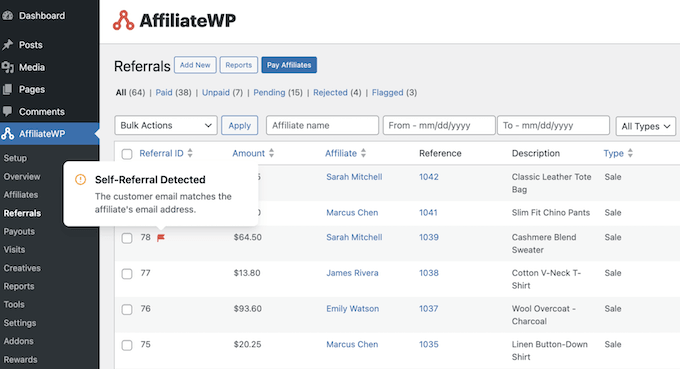Filter referrals by Rejected status
The width and height of the screenshot is (680, 369).
click(330, 92)
